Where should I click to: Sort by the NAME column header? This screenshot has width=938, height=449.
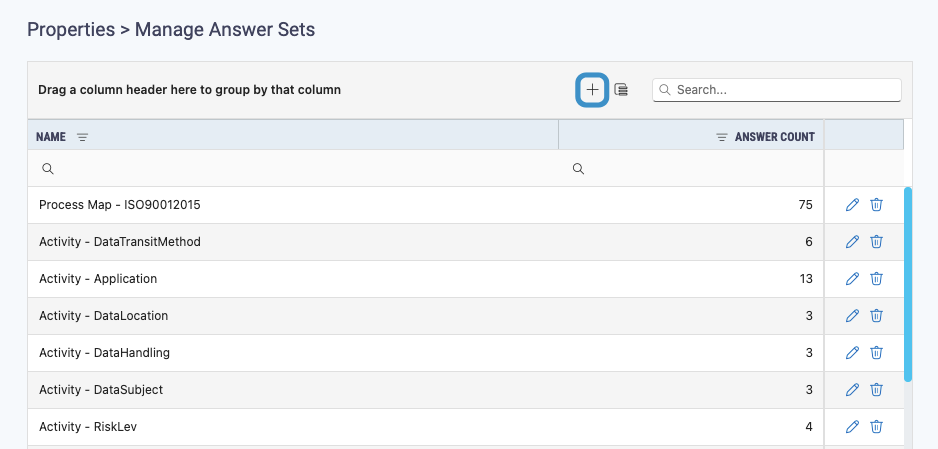[51, 137]
